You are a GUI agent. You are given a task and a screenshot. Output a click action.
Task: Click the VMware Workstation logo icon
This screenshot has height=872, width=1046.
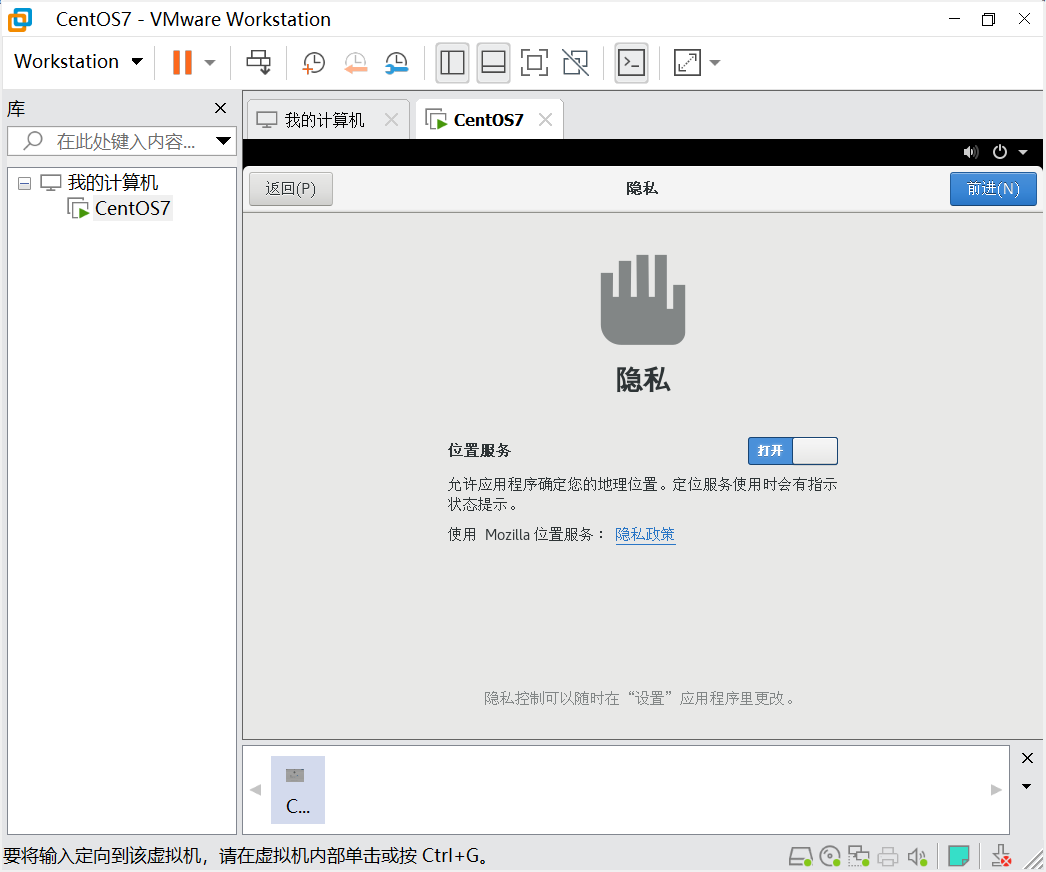coord(19,19)
